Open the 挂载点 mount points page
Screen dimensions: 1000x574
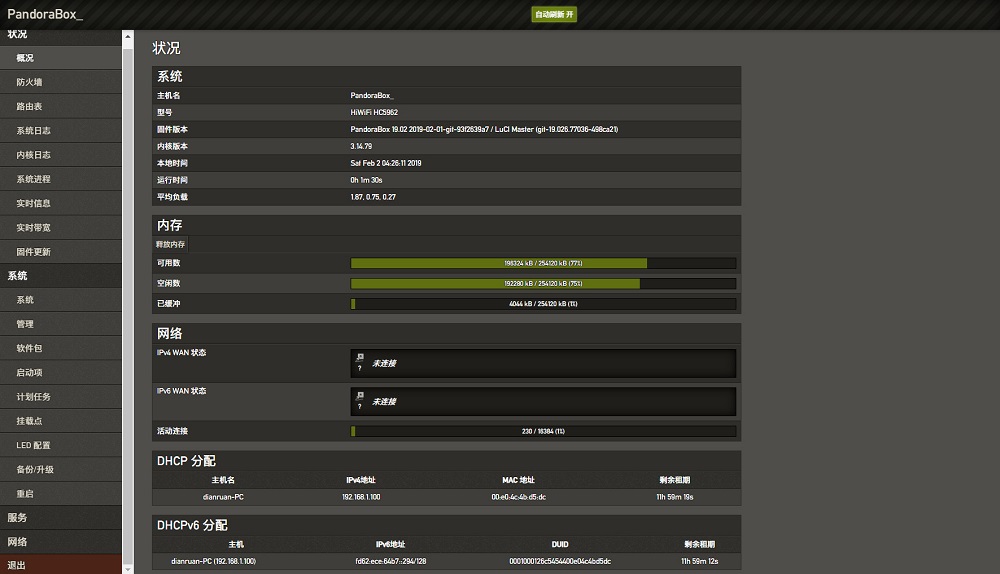pos(61,421)
